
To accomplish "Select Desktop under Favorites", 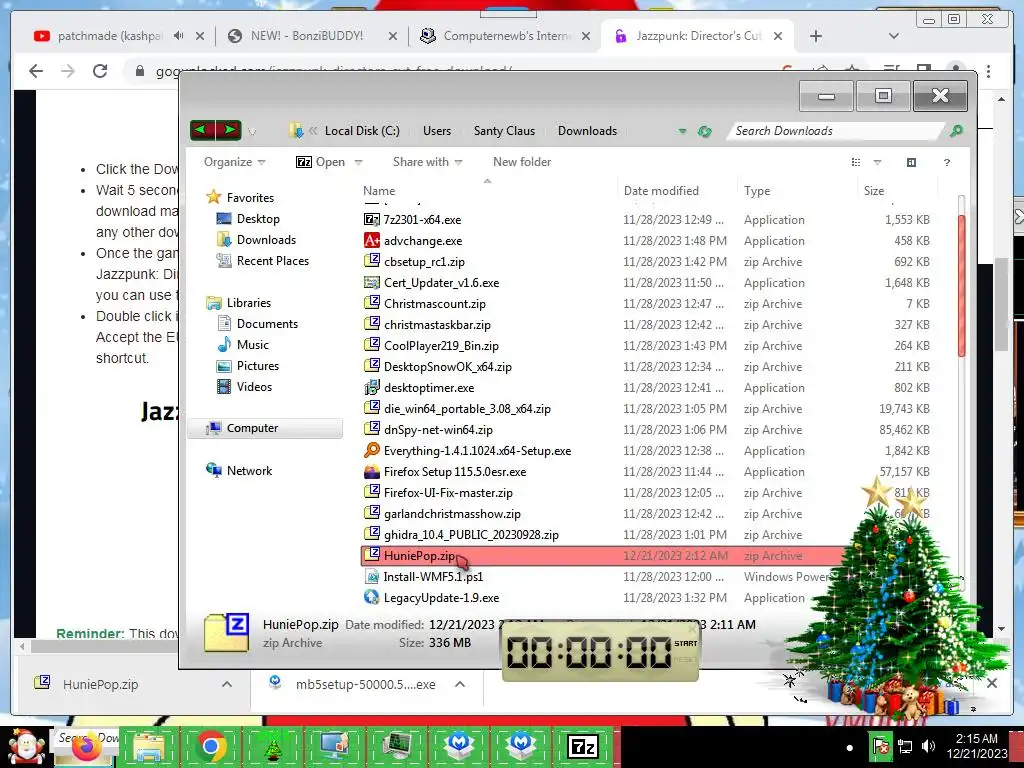I will click(258, 219).
